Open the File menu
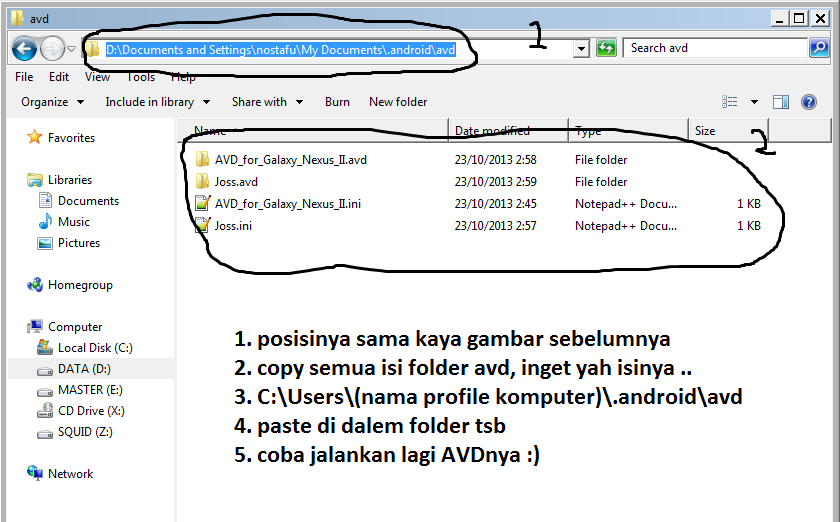 tap(24, 77)
